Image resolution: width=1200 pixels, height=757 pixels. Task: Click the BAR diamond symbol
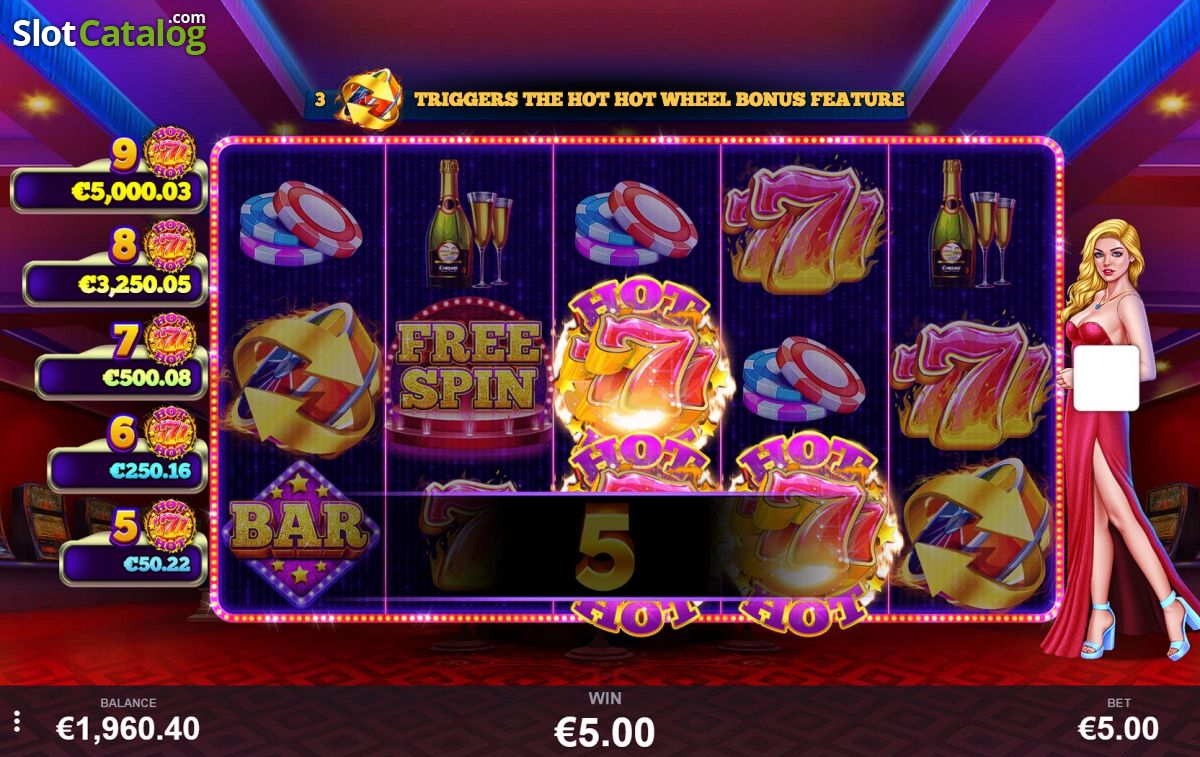(x=300, y=531)
